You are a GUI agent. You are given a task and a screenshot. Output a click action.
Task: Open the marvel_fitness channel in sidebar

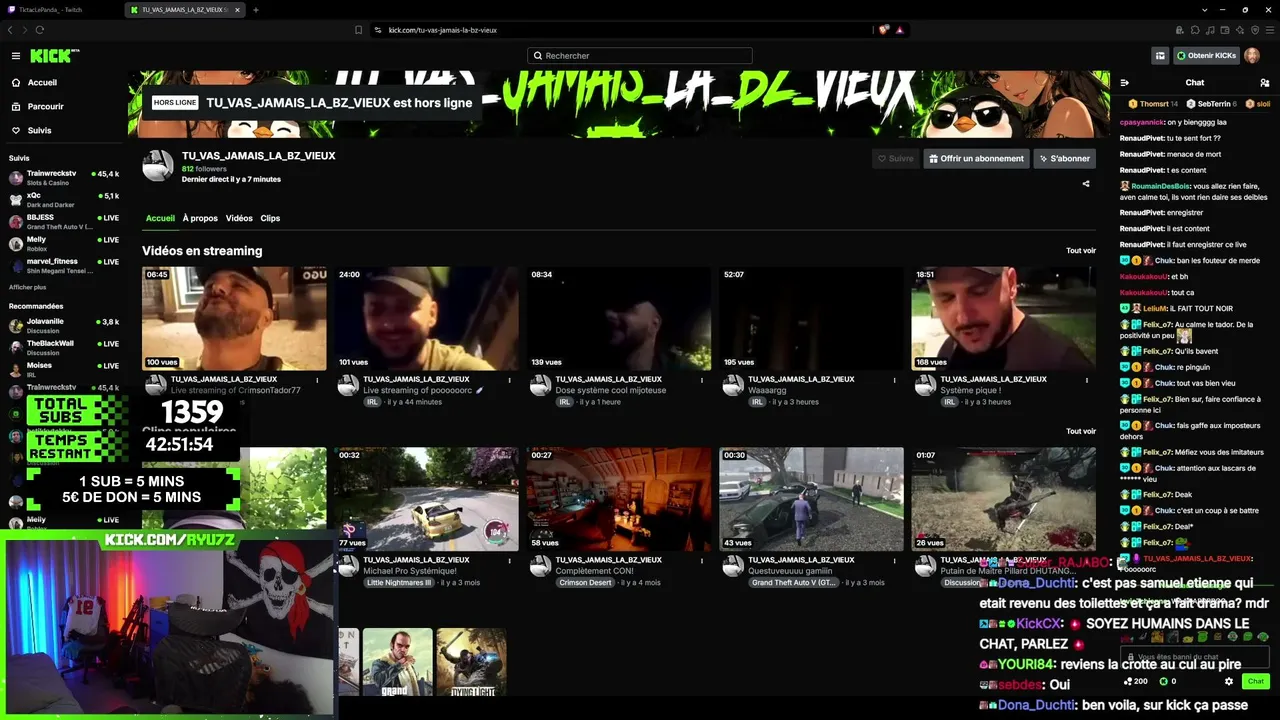(64, 265)
